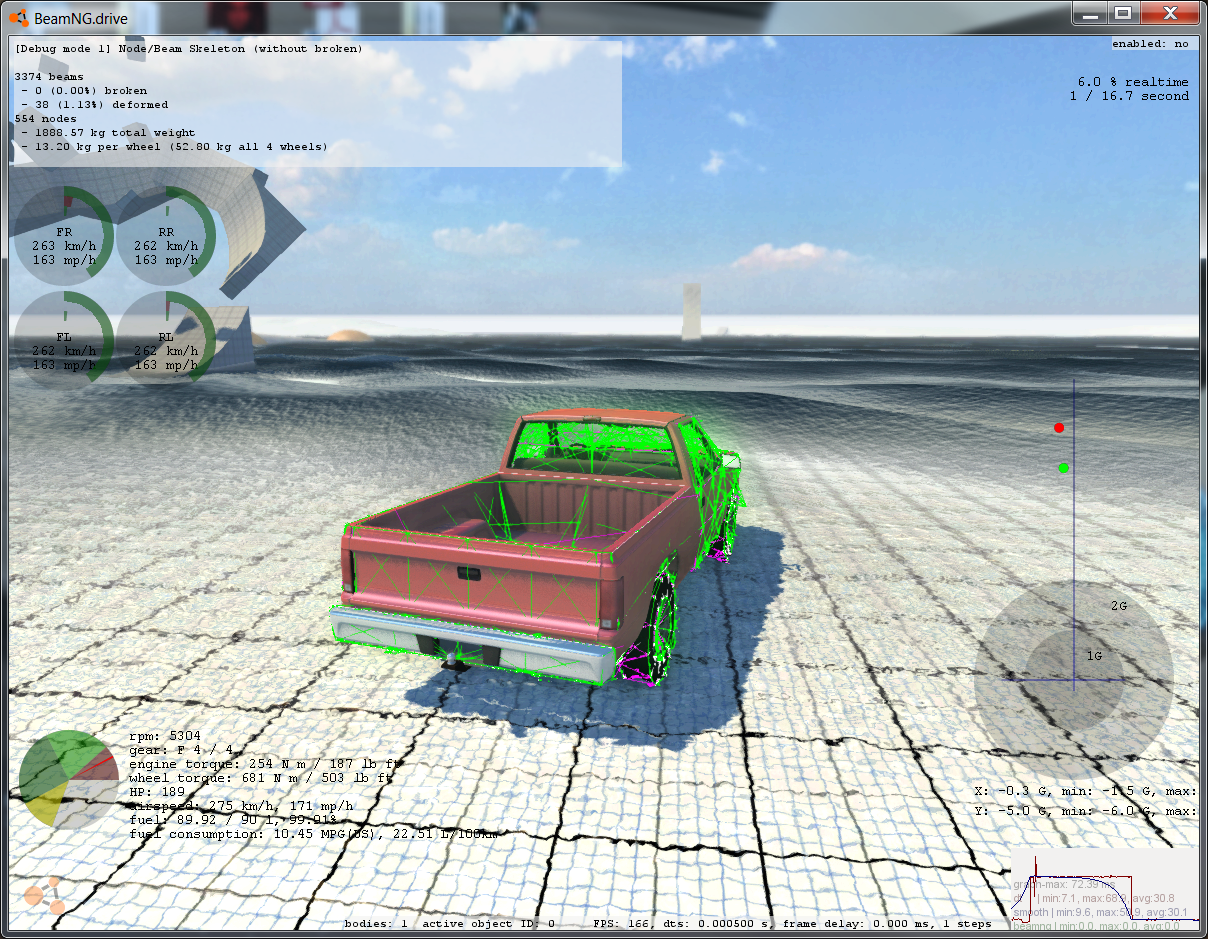Image resolution: width=1208 pixels, height=939 pixels.
Task: Click the RR wheel speed gauge
Action: [166, 237]
